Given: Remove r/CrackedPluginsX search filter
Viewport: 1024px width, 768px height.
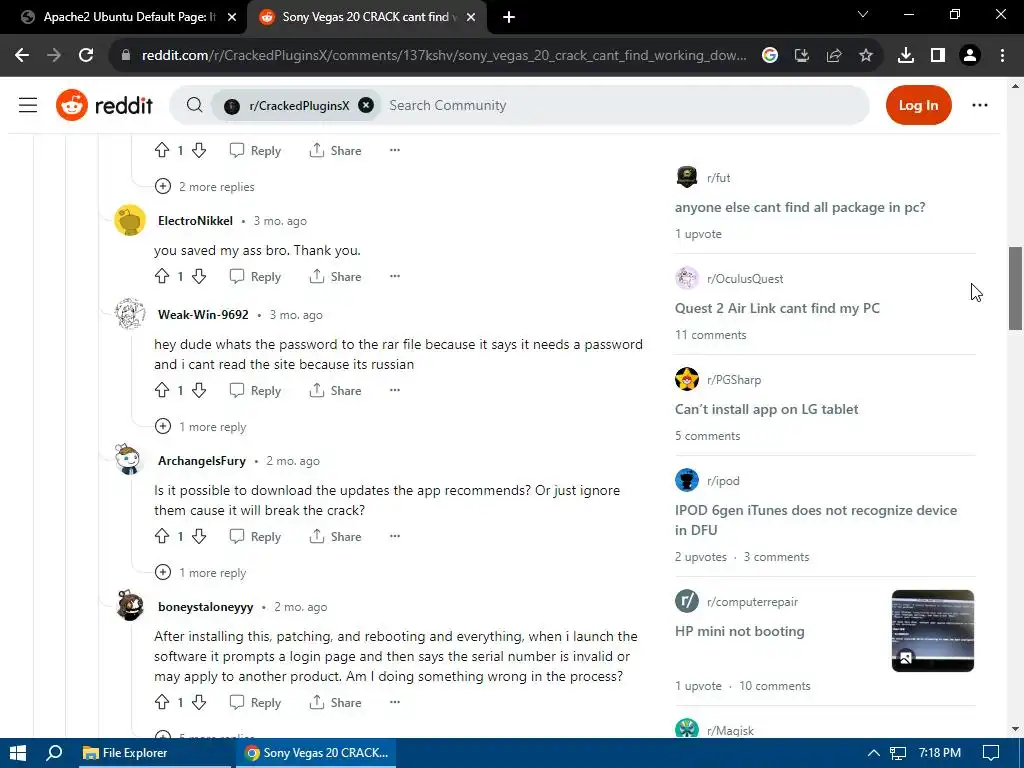Looking at the screenshot, I should [x=366, y=105].
